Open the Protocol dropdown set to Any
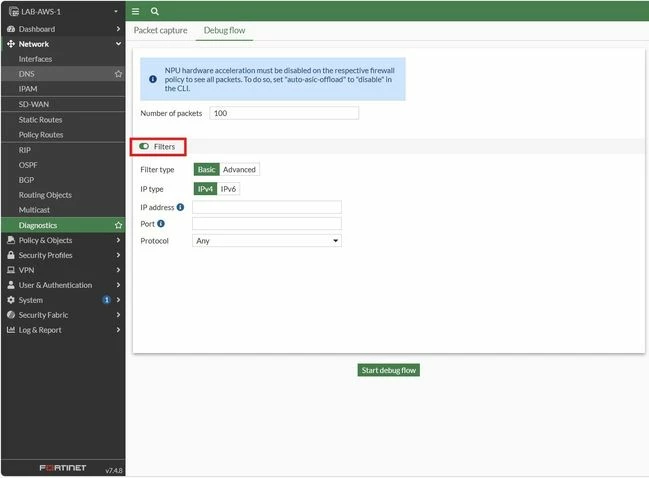Screen dimensions: 649x478 (x=267, y=240)
